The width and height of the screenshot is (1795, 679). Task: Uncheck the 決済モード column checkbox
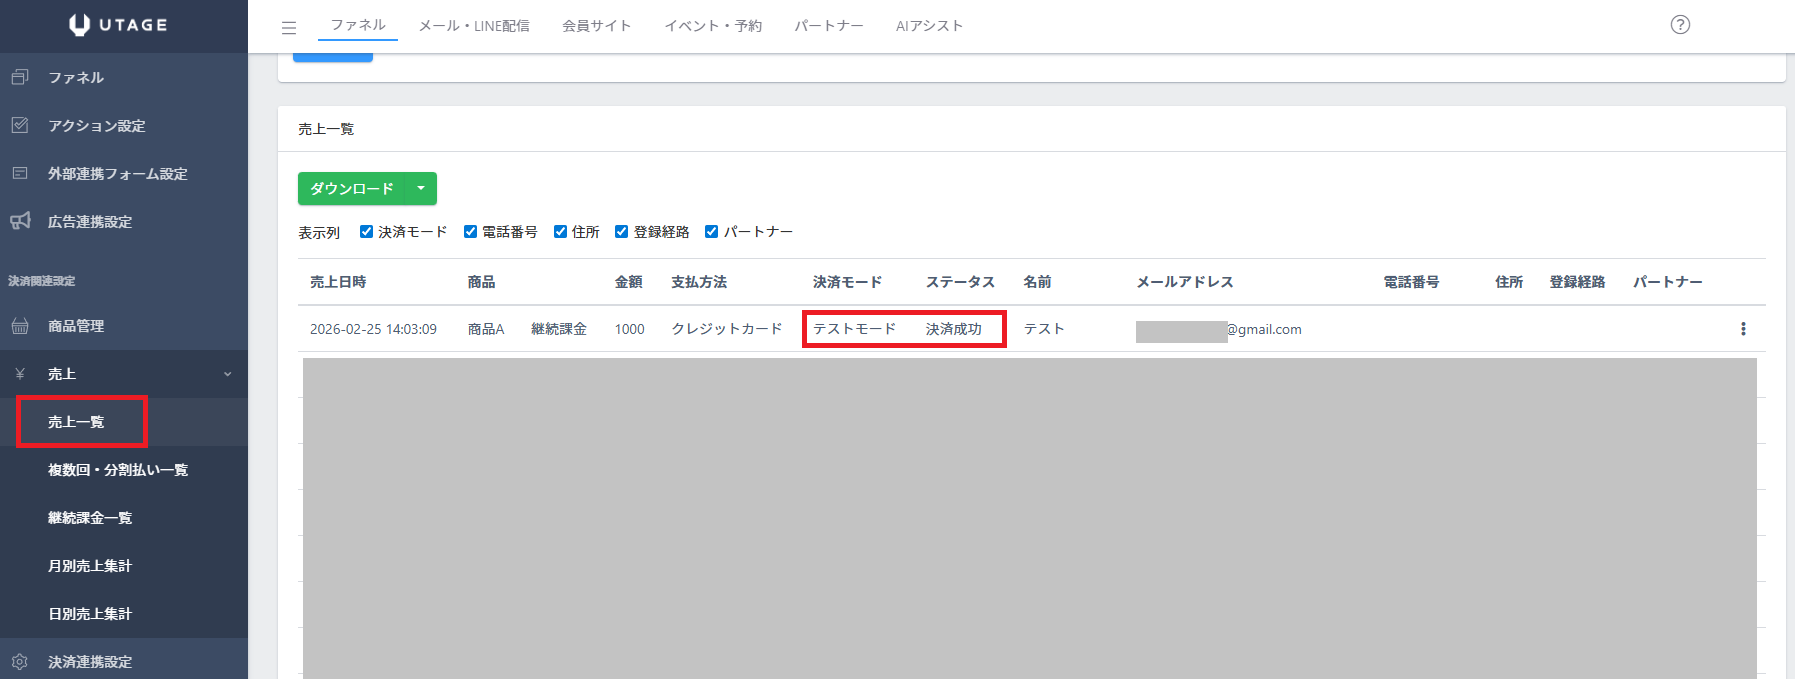click(366, 232)
